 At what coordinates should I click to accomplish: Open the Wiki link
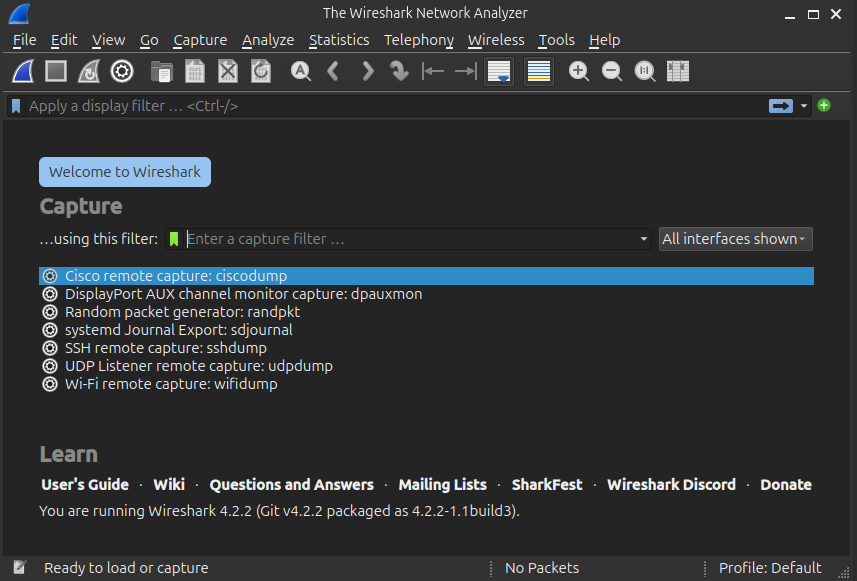169,485
